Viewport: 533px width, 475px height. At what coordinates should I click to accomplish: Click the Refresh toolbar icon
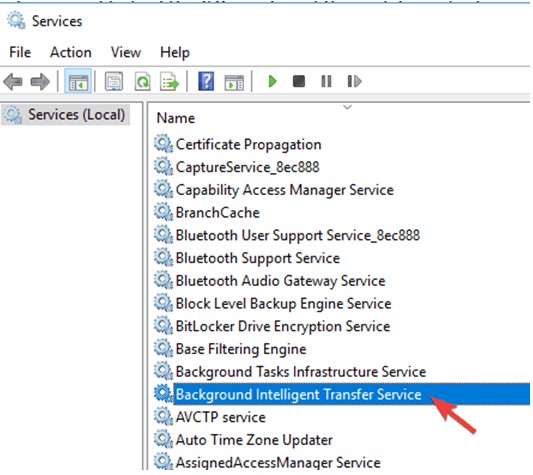click(x=142, y=81)
